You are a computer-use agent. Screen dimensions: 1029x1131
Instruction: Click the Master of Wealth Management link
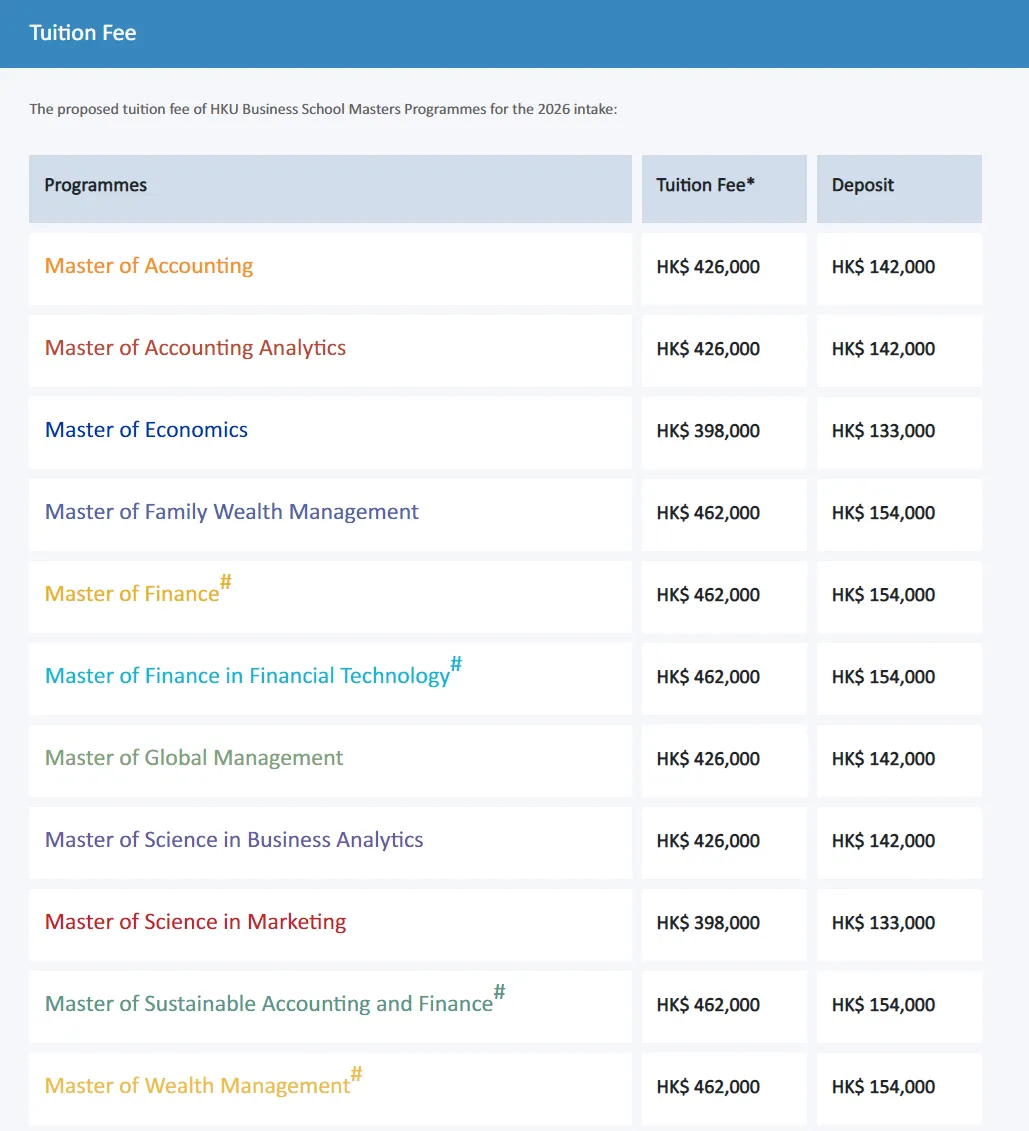[x=197, y=1086]
